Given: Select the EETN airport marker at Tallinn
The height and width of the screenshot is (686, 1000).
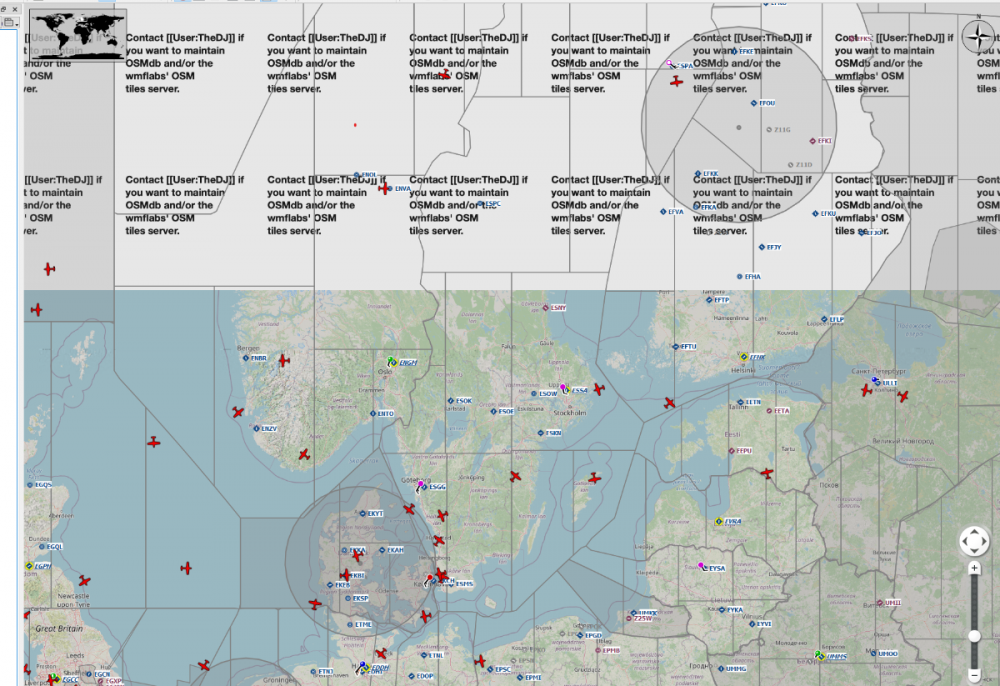Looking at the screenshot, I should [740, 402].
